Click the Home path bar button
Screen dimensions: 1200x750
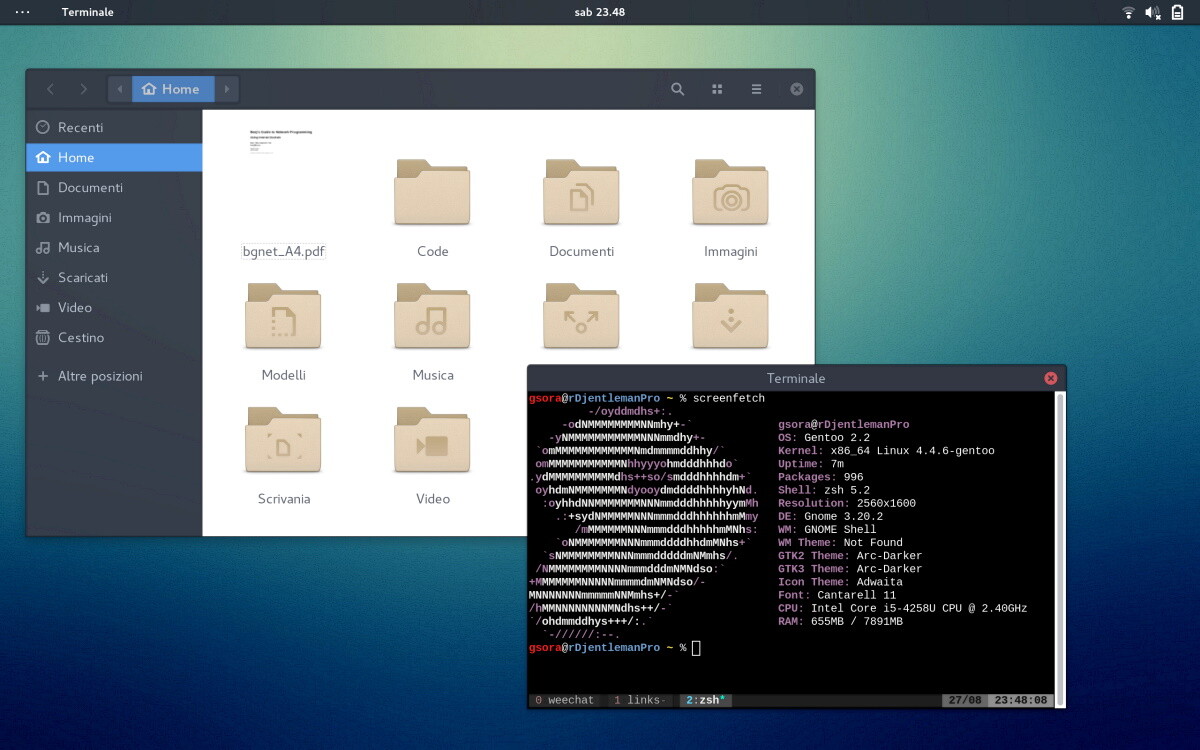pyautogui.click(x=172, y=89)
